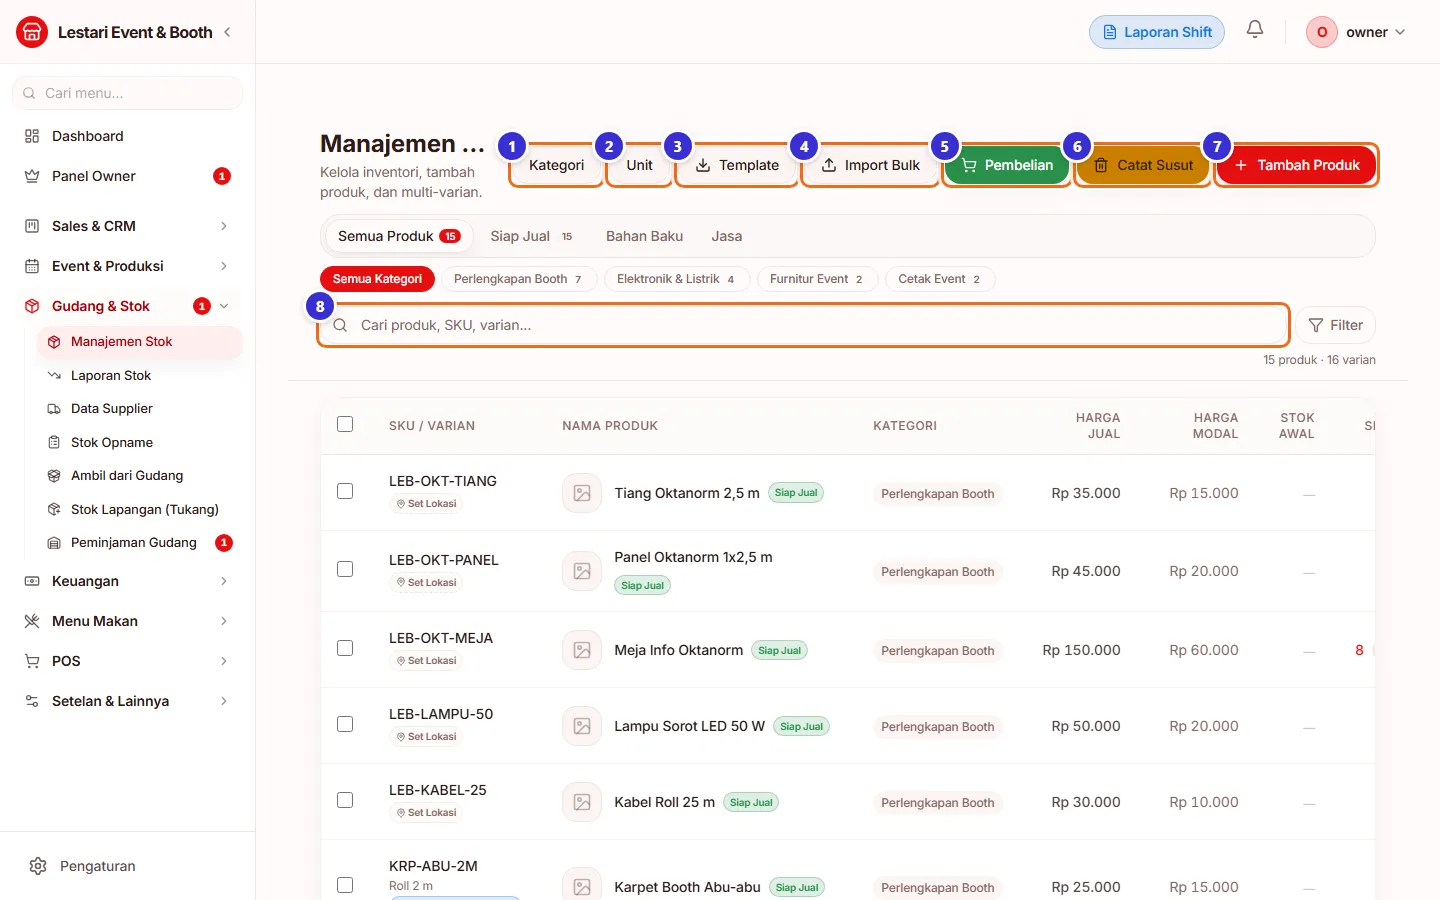Expand Setelan & Lainnya menu
This screenshot has width=1440, height=900.
(x=128, y=701)
